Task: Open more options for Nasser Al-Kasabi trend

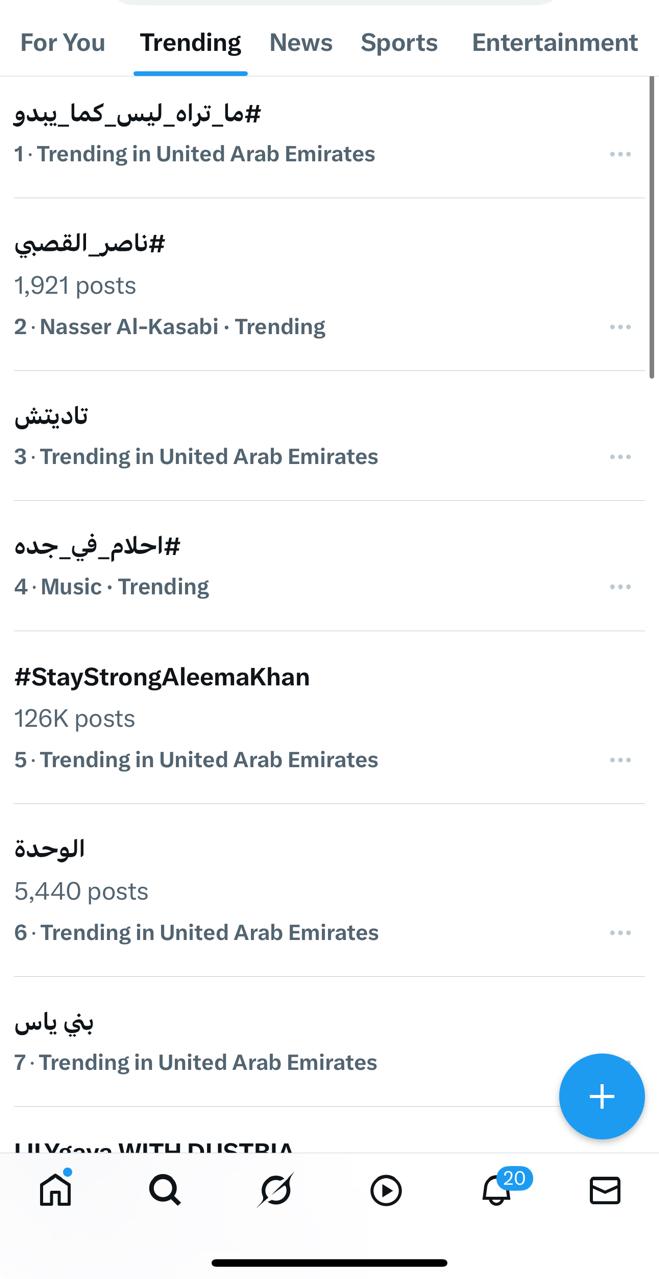Action: (x=620, y=326)
